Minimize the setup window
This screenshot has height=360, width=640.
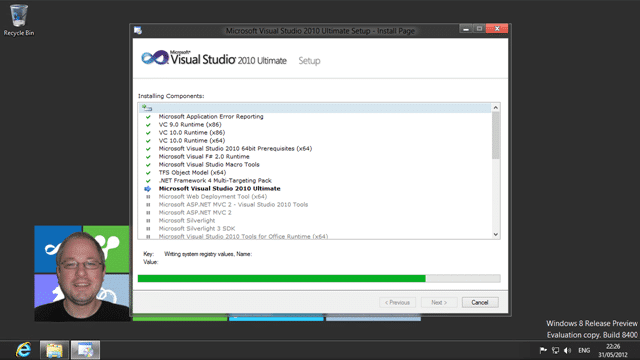[x=466, y=29]
